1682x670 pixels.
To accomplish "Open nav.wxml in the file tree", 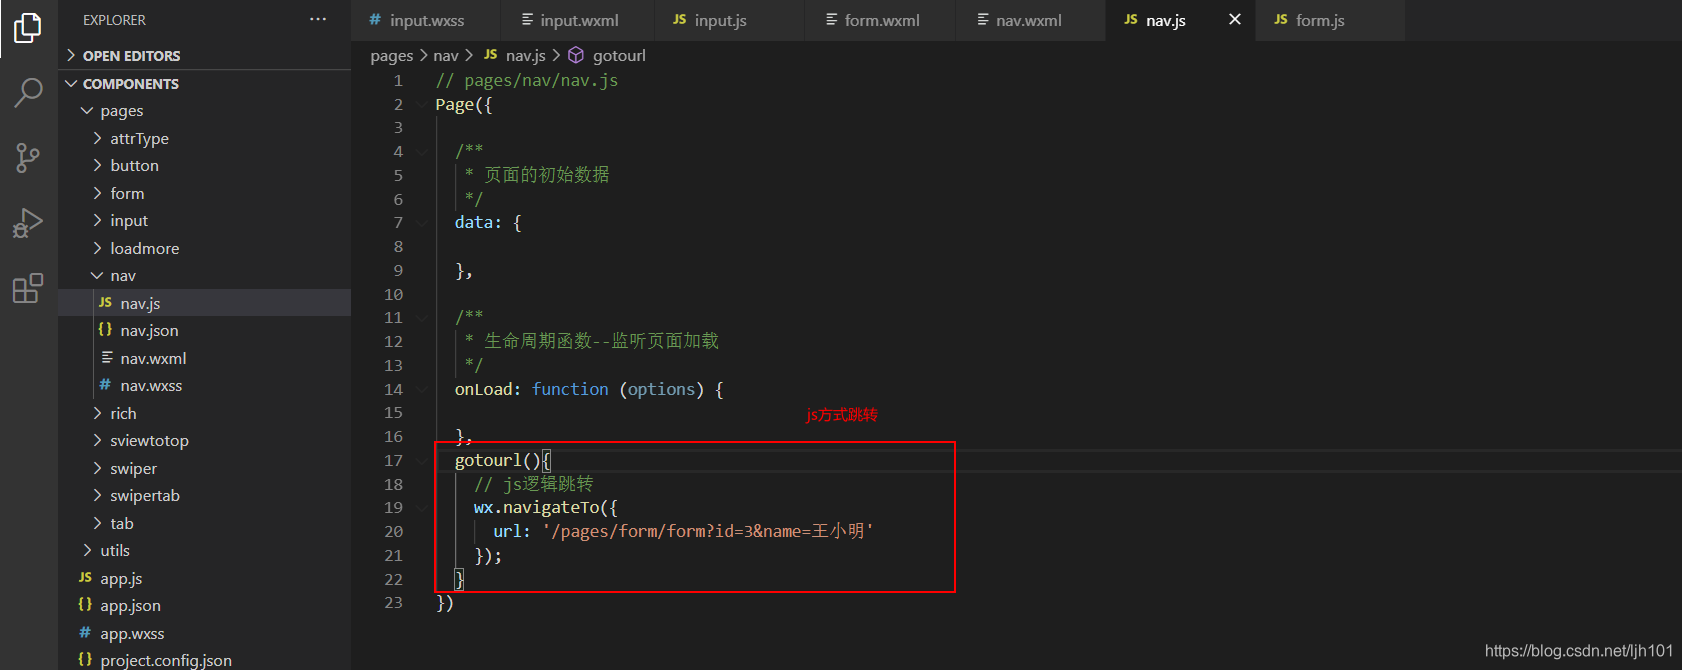I will coord(204,358).
